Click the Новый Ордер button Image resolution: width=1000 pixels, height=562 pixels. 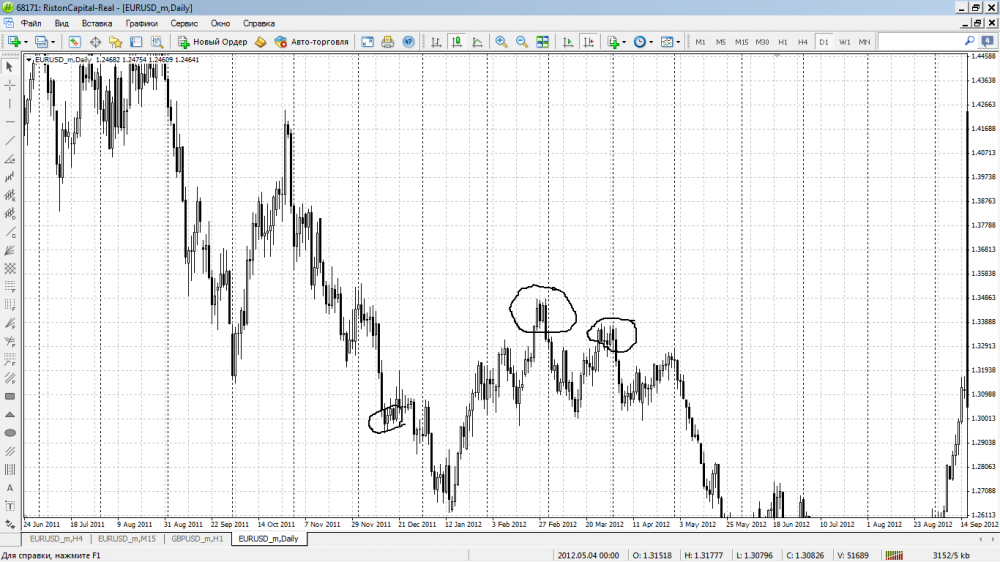pos(213,42)
